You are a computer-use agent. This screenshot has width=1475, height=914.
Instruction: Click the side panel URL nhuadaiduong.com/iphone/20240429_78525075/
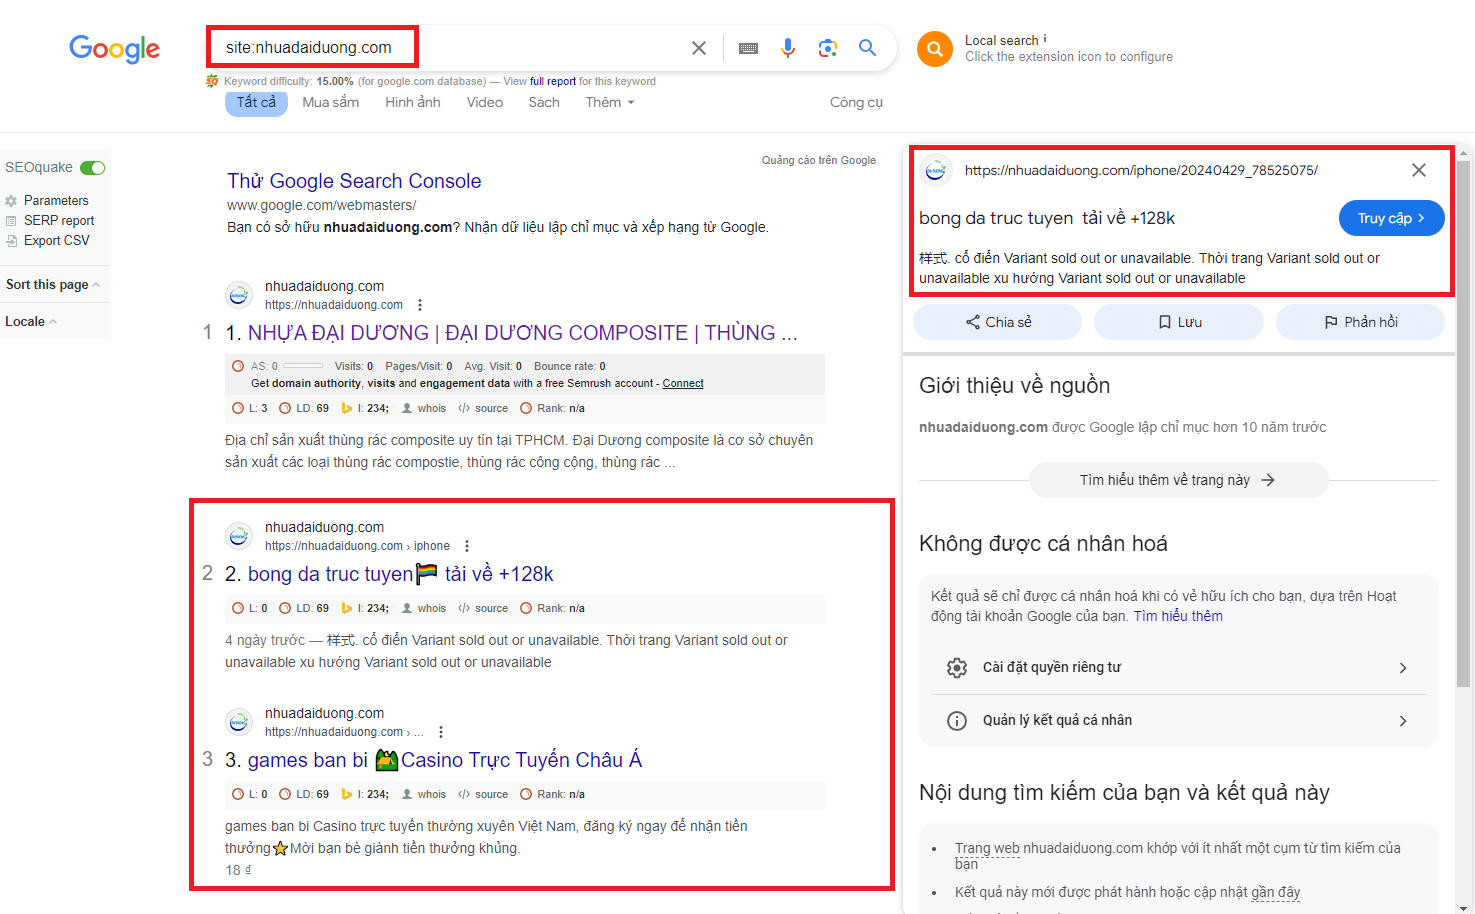[x=1141, y=170]
